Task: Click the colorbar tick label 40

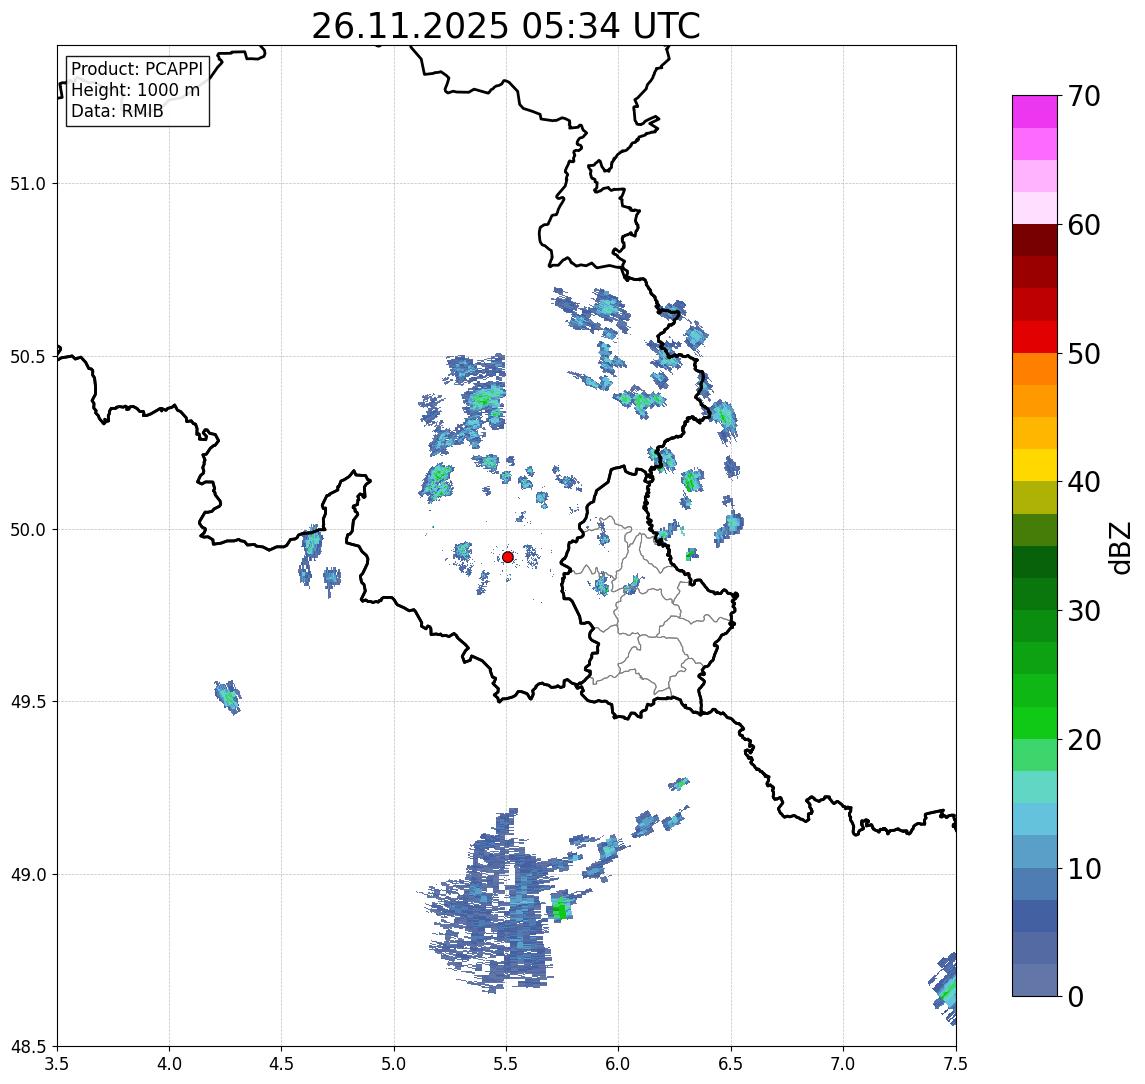Action: (1084, 482)
